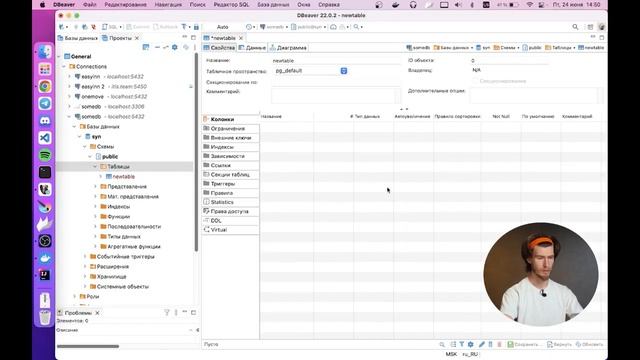Open Telegram from the Dock
640x360 pixels.
click(x=45, y=103)
